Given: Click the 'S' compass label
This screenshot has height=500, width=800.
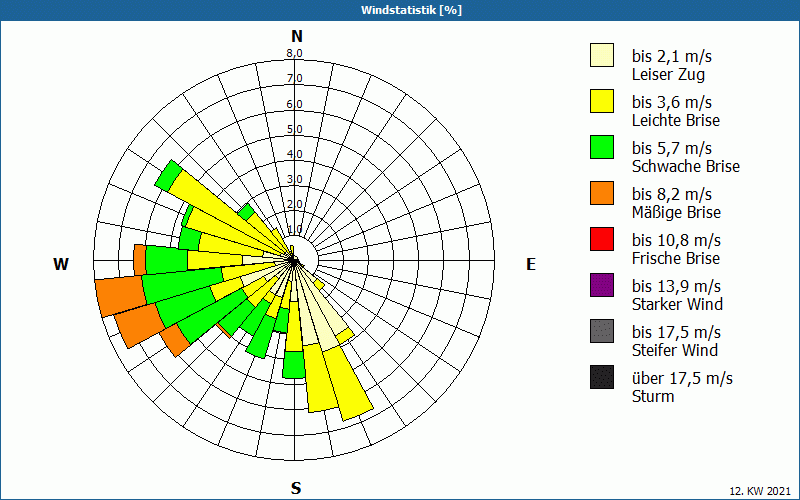Looking at the screenshot, I should point(296,488).
